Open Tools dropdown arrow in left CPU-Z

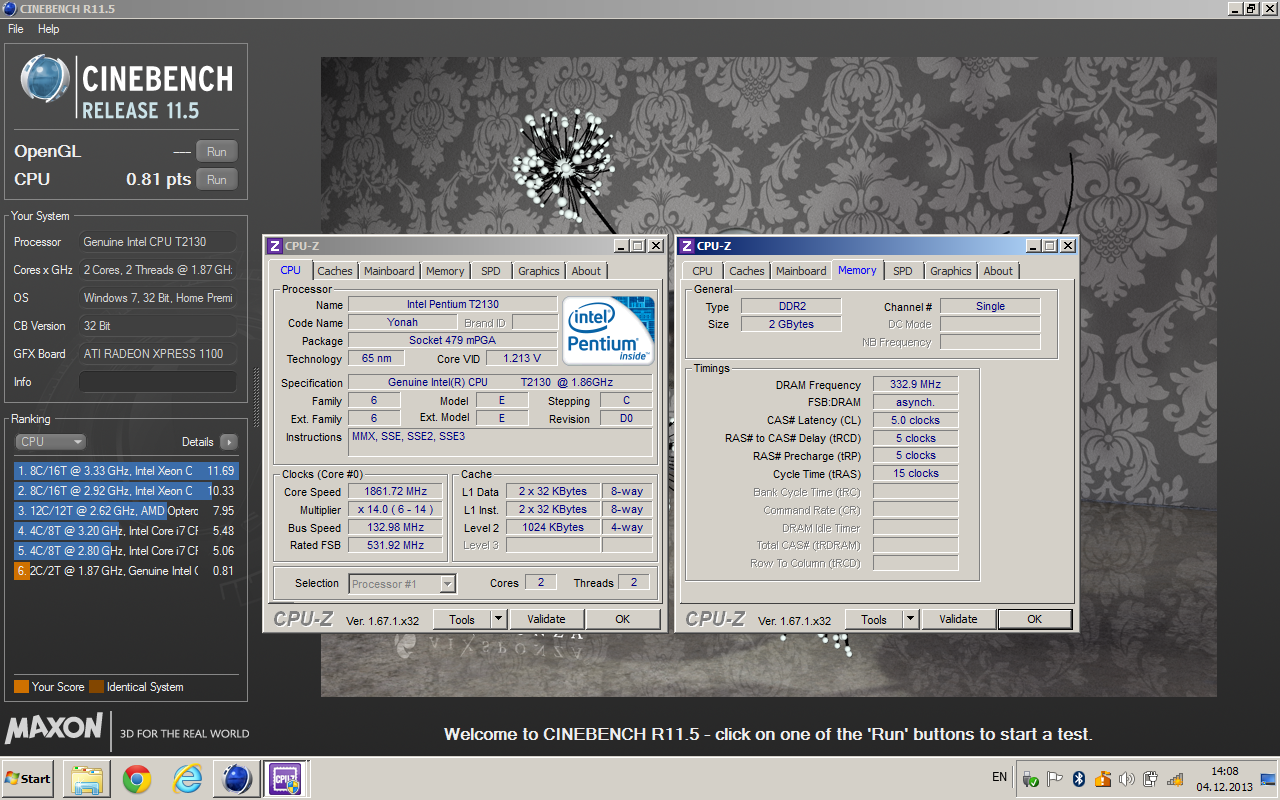tap(499, 619)
